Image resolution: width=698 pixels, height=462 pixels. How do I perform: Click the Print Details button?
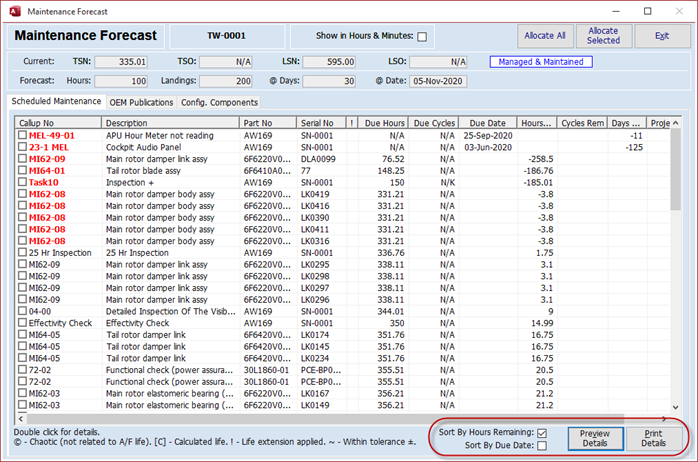653,438
